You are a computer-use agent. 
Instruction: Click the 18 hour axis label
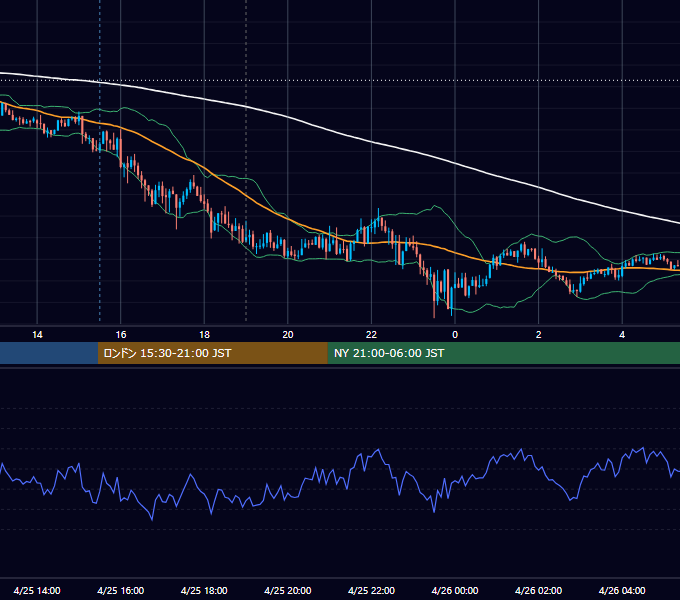pos(204,335)
